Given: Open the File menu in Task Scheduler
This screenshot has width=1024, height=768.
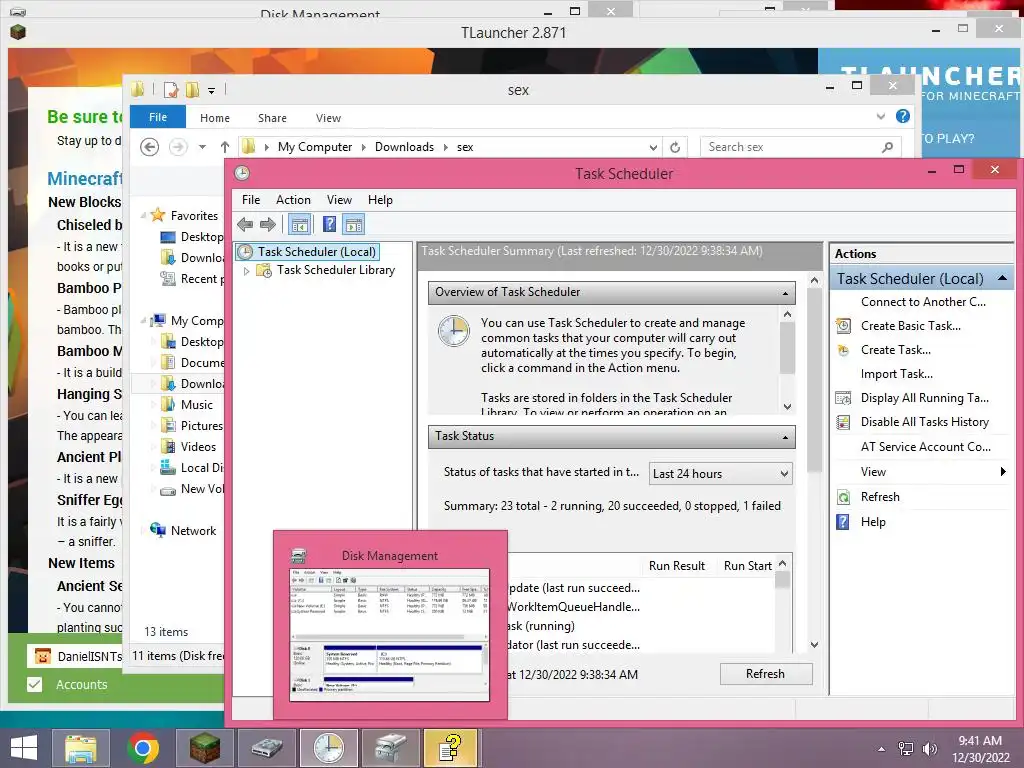Looking at the screenshot, I should click(x=251, y=200).
